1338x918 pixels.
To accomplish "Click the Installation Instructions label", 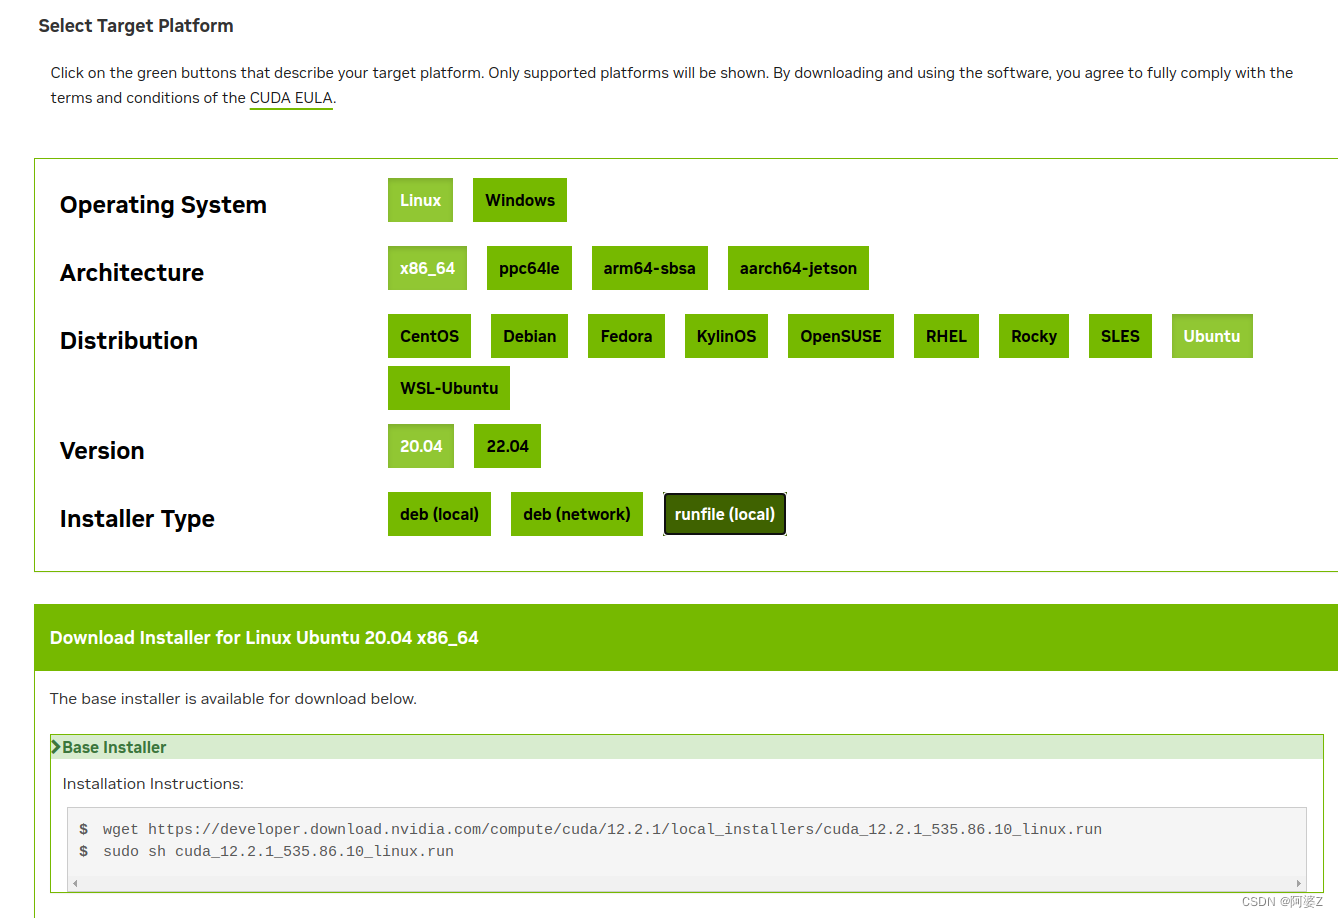I will pos(153,784).
